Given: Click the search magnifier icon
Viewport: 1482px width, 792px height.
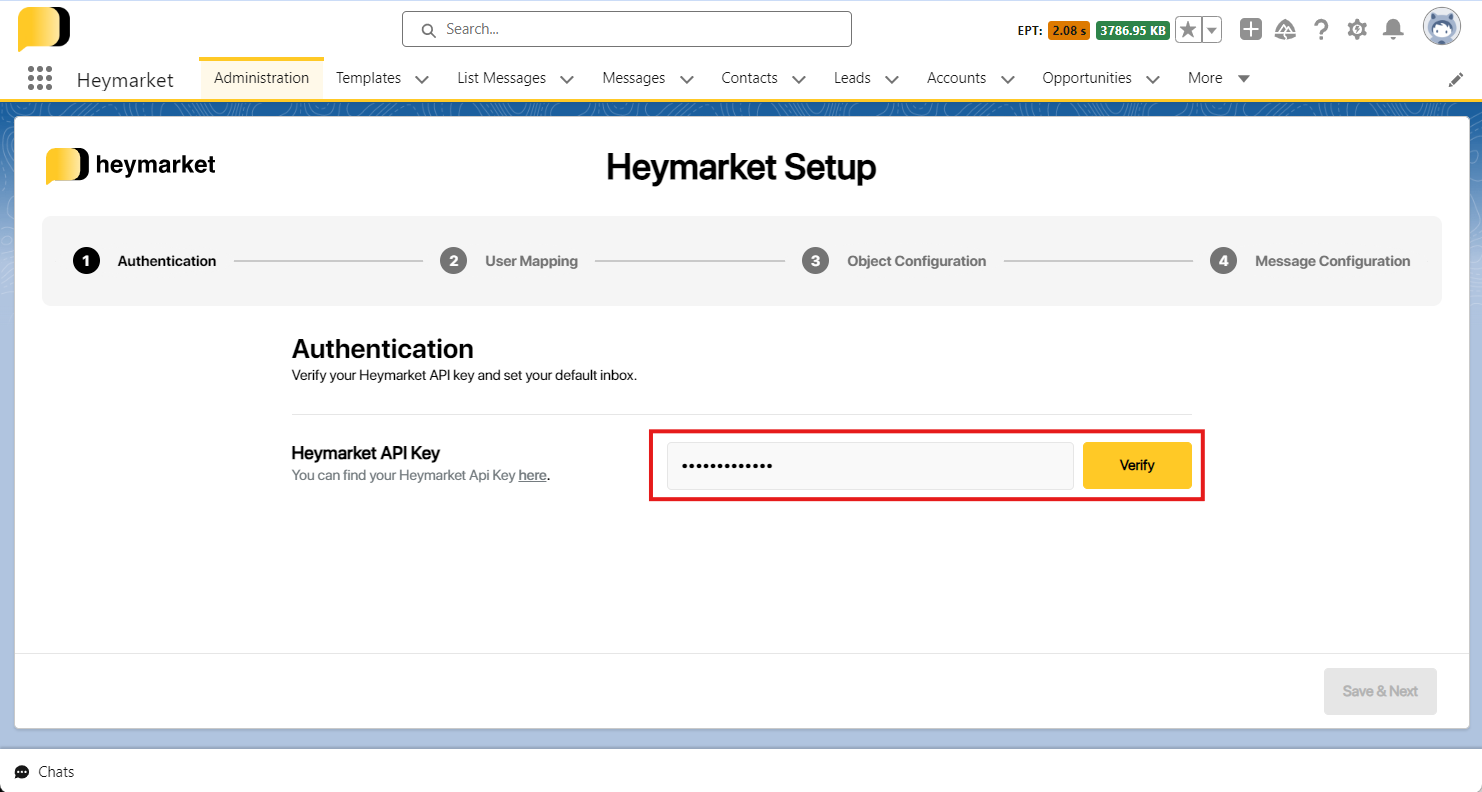Looking at the screenshot, I should tap(428, 30).
